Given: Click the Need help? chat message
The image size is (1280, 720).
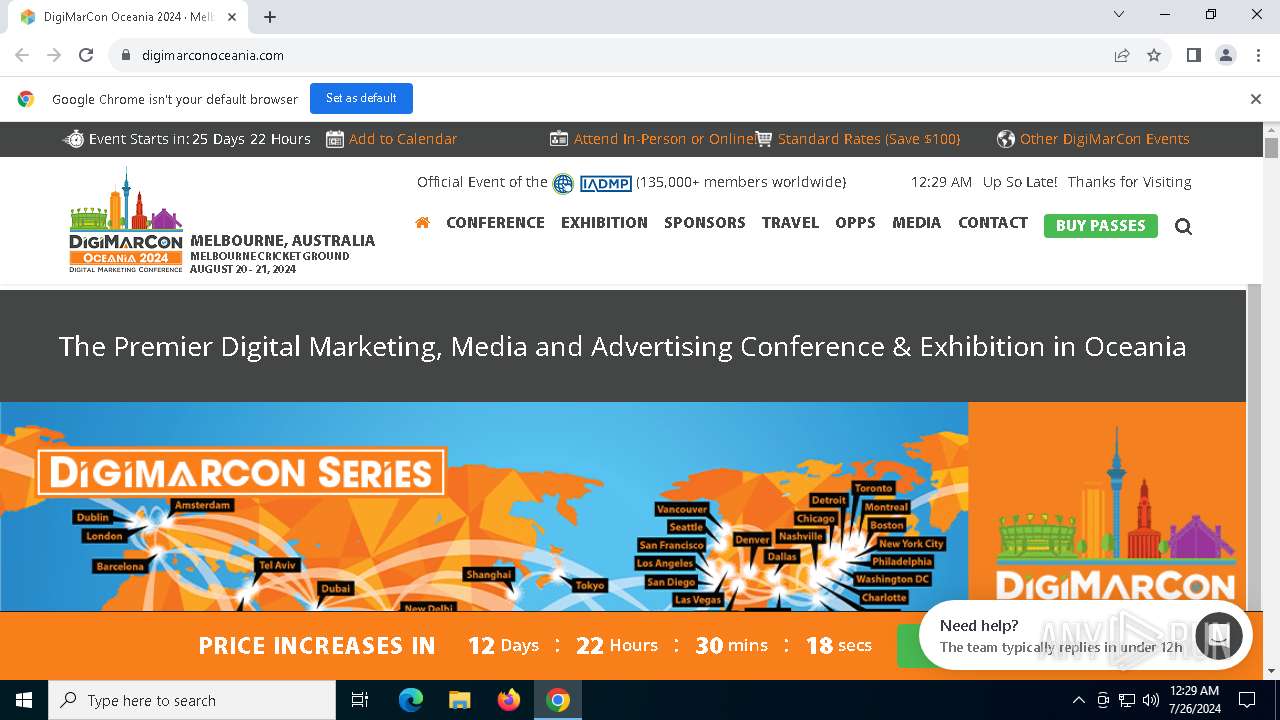Looking at the screenshot, I should [x=1061, y=636].
